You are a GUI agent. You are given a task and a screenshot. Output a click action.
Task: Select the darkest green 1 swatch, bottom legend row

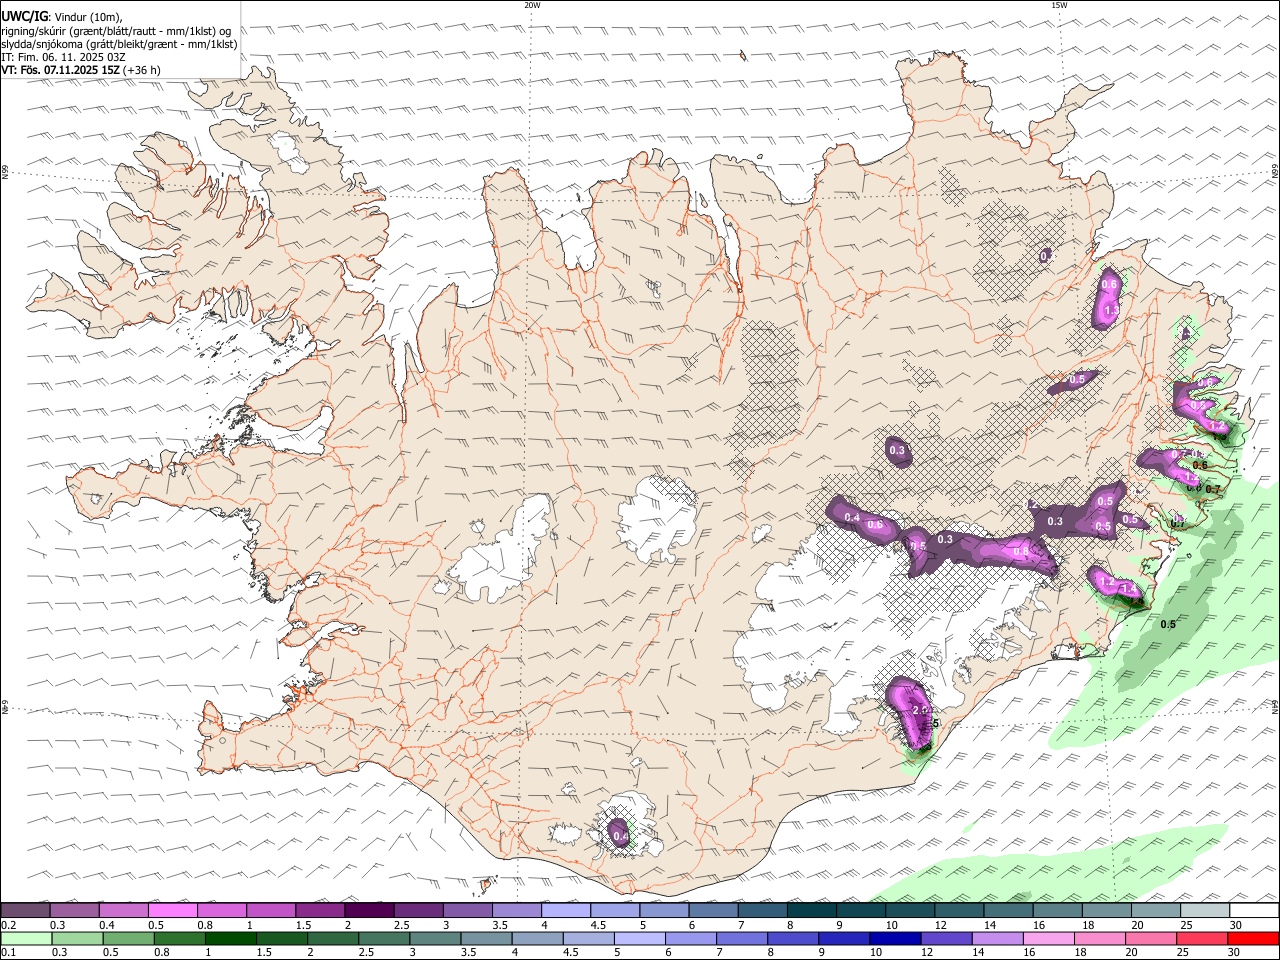tap(230, 939)
